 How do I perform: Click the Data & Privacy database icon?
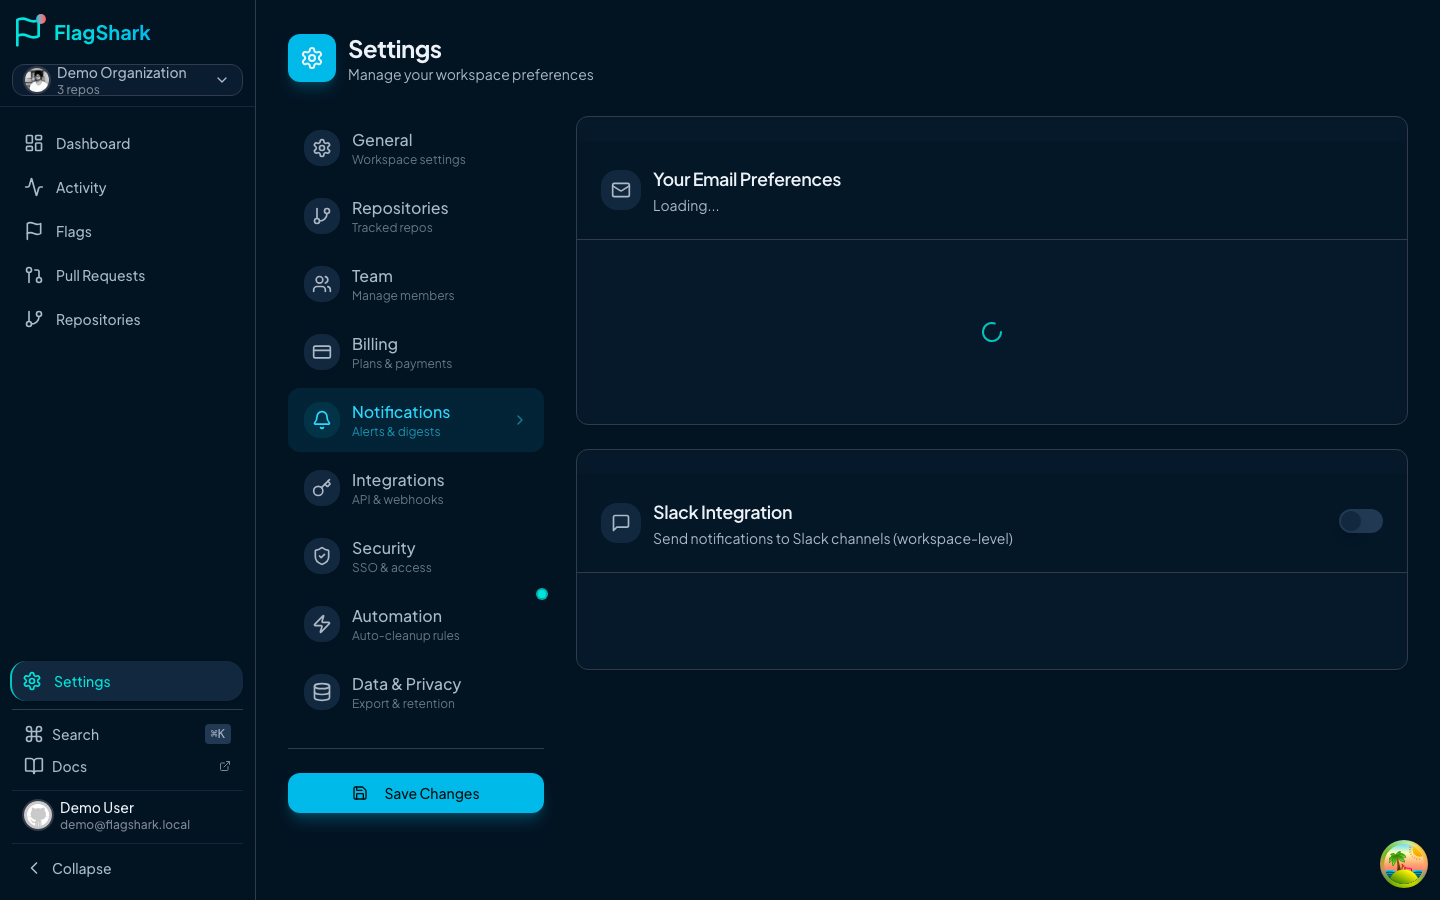click(322, 692)
